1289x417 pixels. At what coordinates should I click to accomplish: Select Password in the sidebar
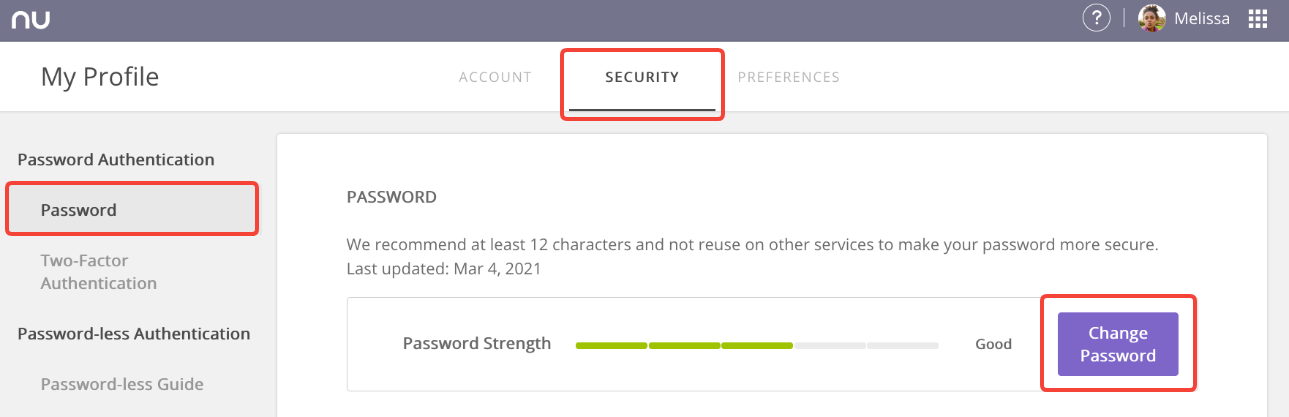point(132,209)
